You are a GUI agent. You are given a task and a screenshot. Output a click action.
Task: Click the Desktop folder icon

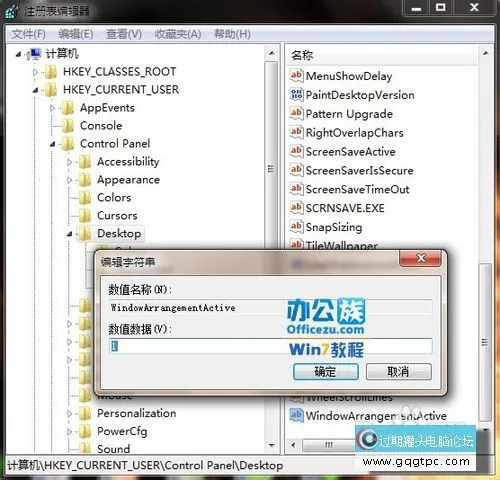tap(85, 234)
